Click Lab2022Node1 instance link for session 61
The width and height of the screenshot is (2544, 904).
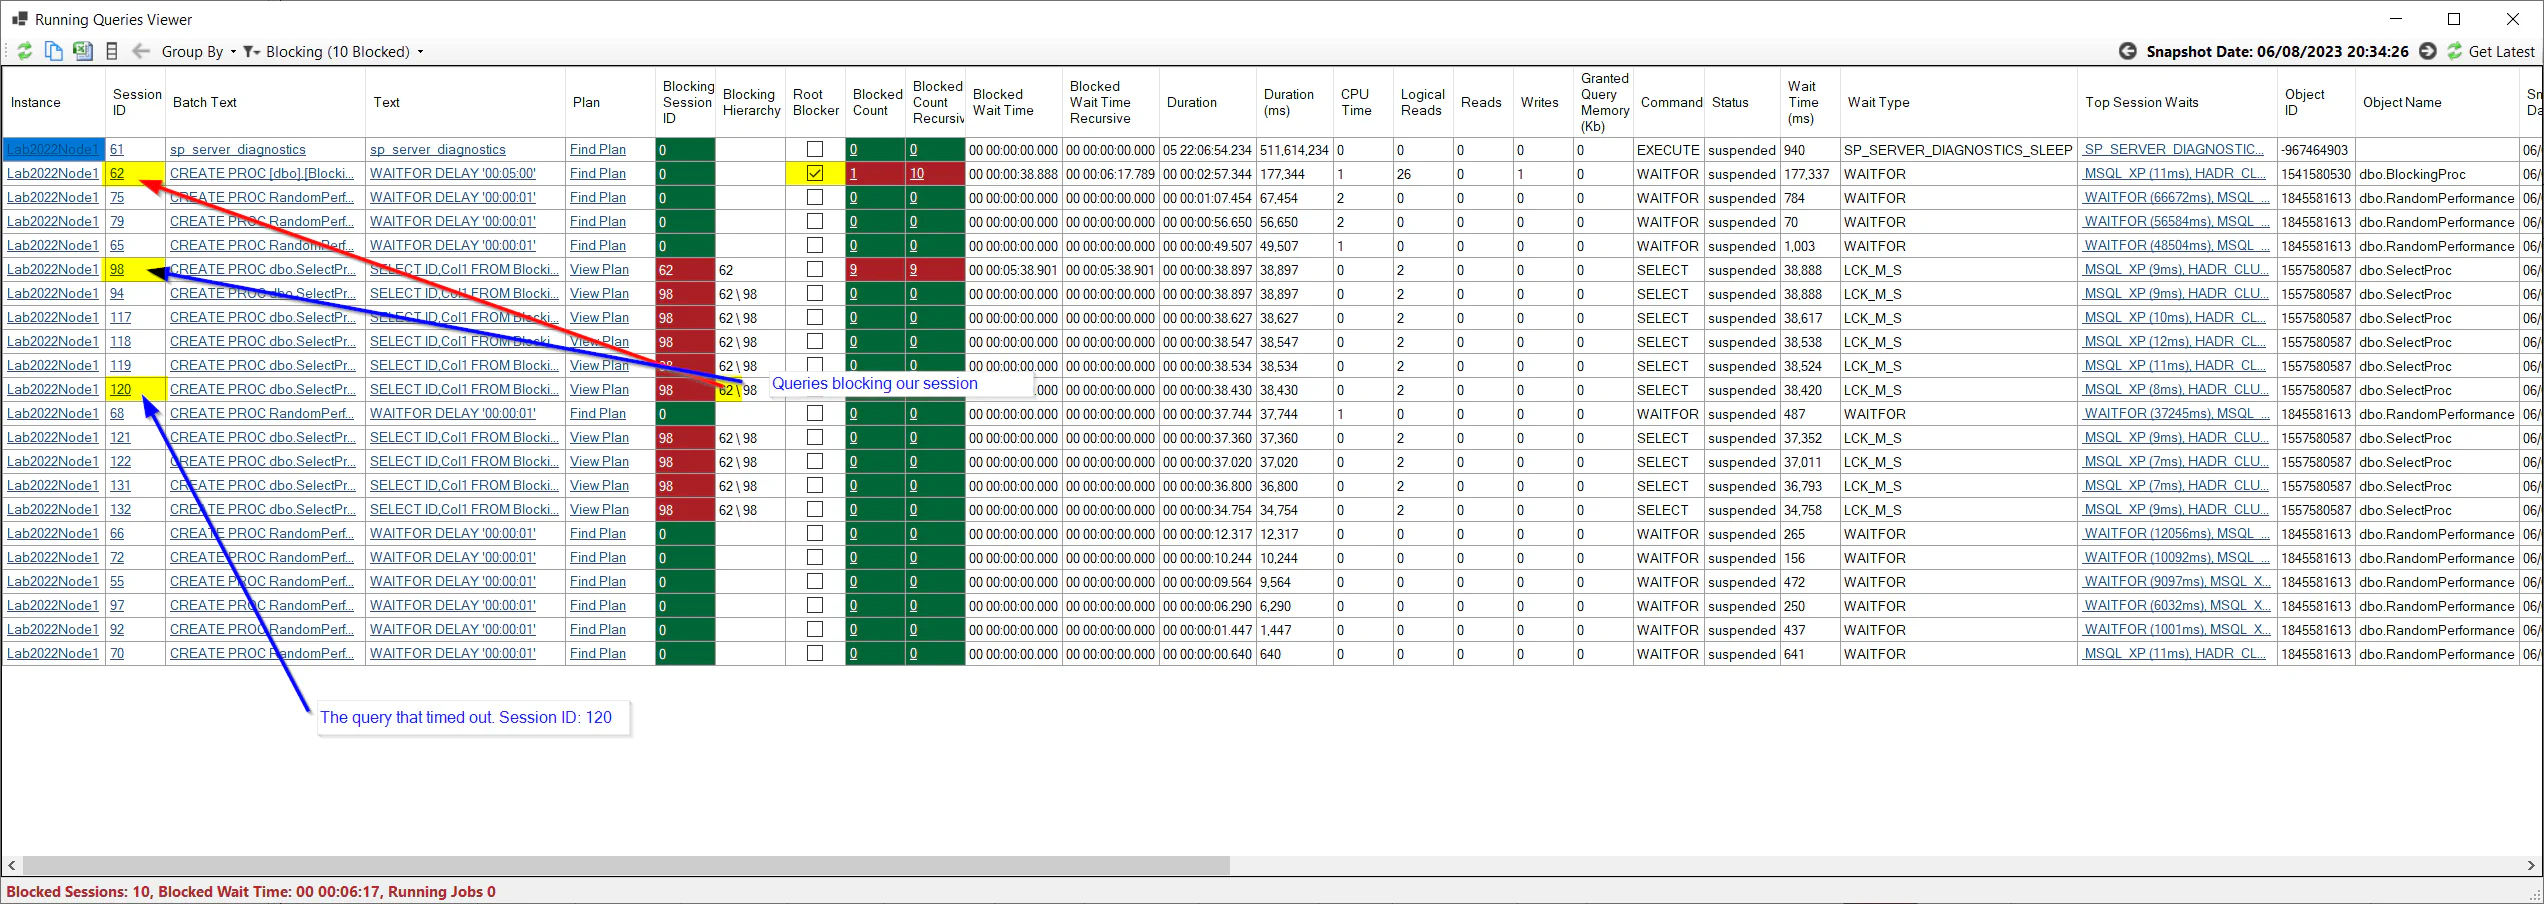point(53,149)
